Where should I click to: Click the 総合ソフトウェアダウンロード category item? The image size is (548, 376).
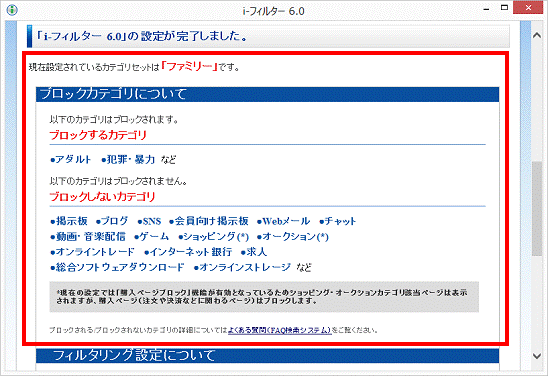point(117,267)
